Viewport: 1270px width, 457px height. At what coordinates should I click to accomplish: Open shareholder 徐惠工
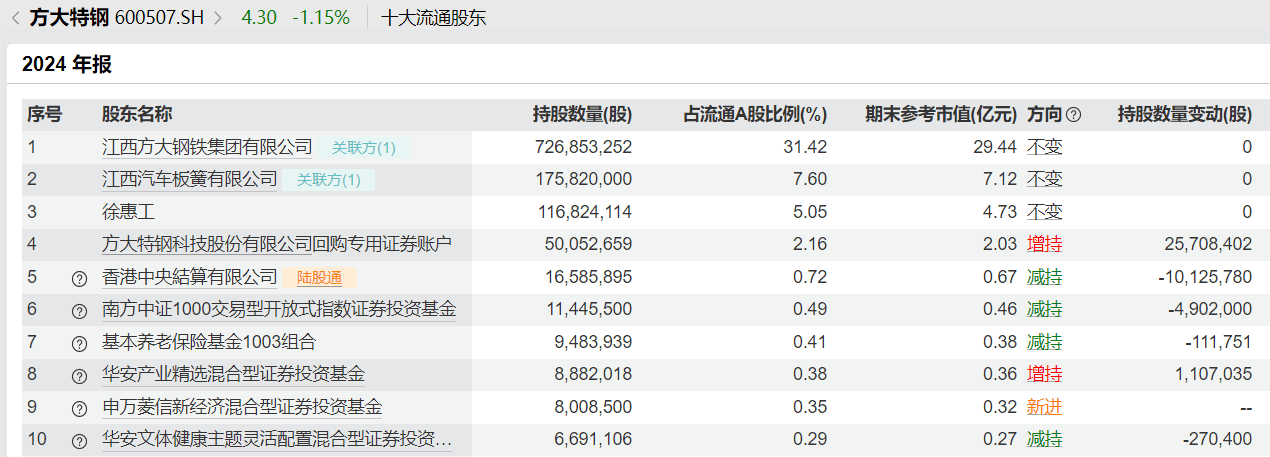[129, 212]
